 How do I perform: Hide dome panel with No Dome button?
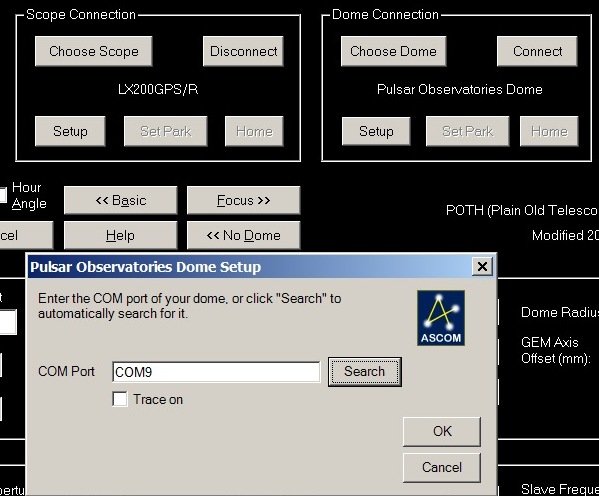coord(243,235)
